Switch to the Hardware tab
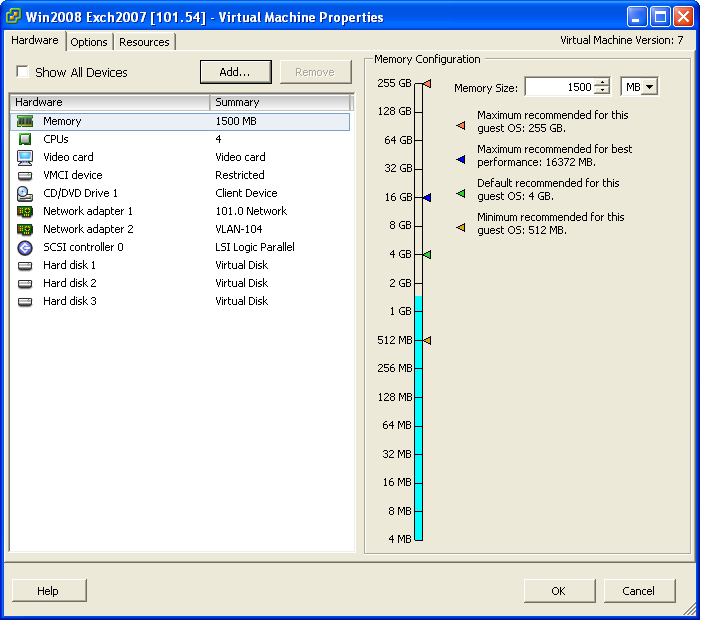The width and height of the screenshot is (701, 621). point(34,40)
